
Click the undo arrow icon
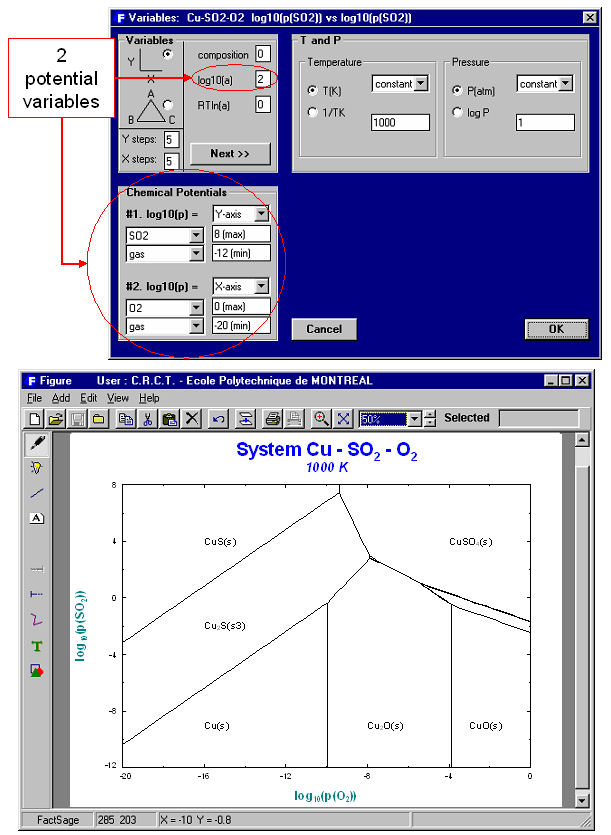217,419
